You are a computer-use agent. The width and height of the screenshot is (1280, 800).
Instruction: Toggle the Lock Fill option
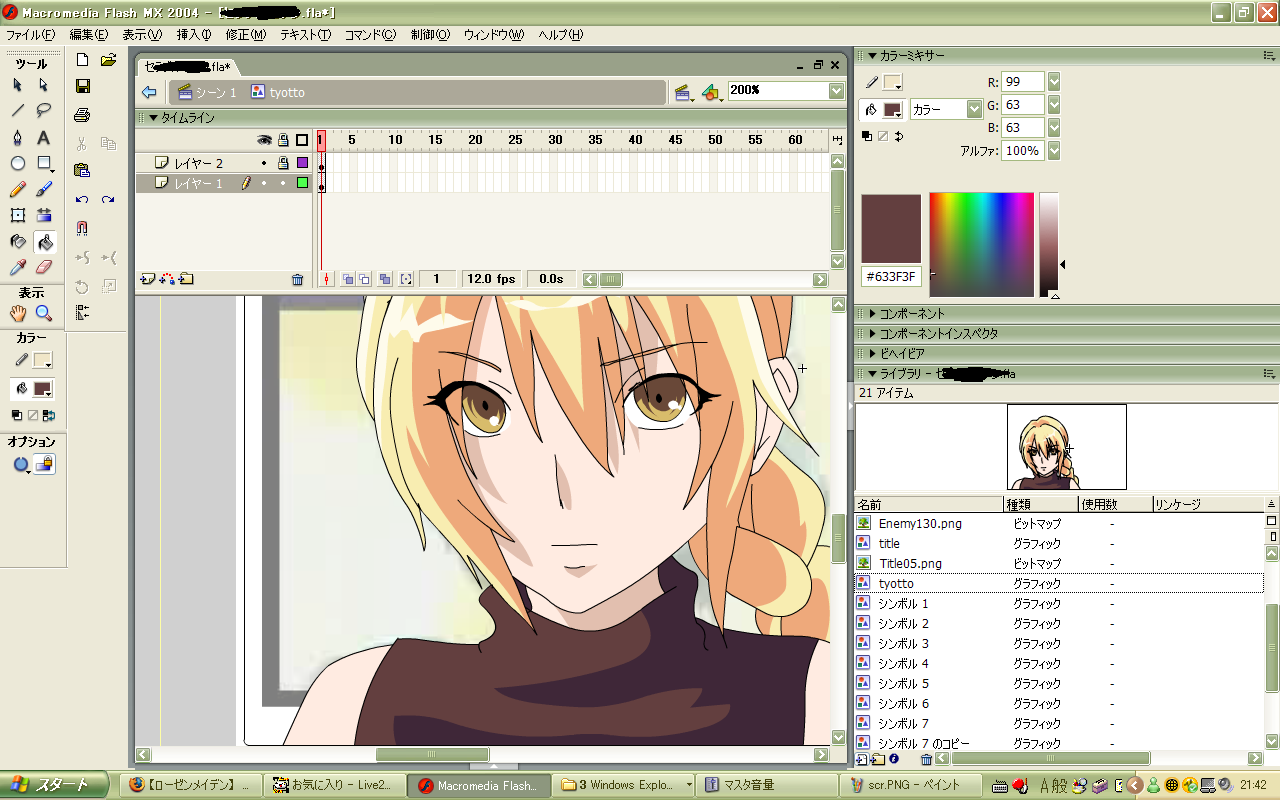pos(44,464)
